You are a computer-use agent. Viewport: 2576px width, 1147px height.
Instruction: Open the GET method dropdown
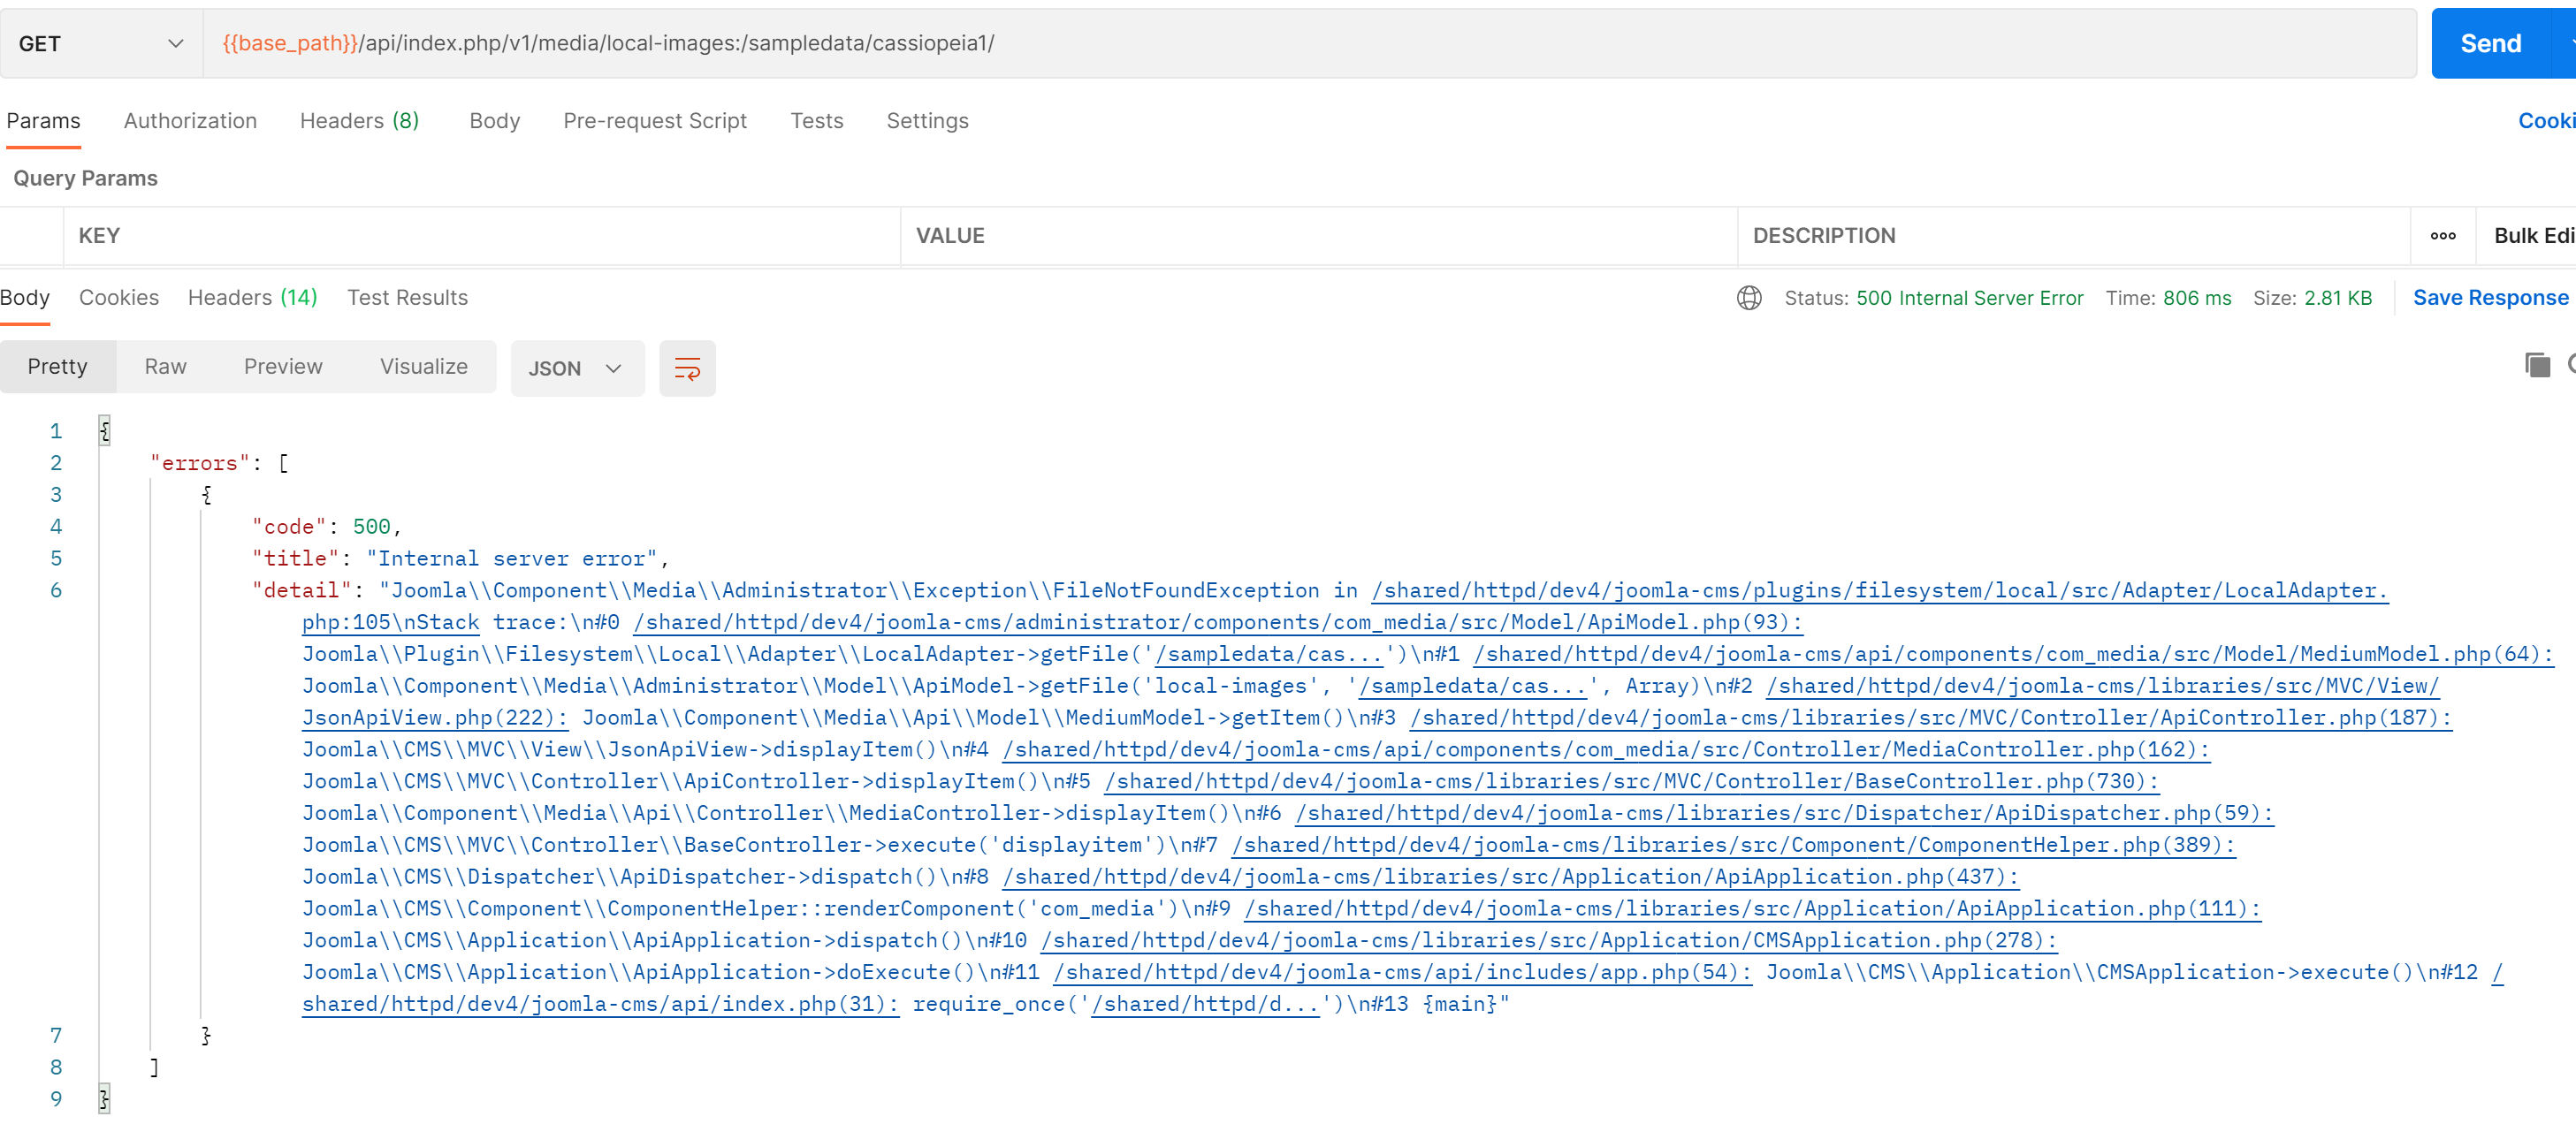[x=101, y=44]
